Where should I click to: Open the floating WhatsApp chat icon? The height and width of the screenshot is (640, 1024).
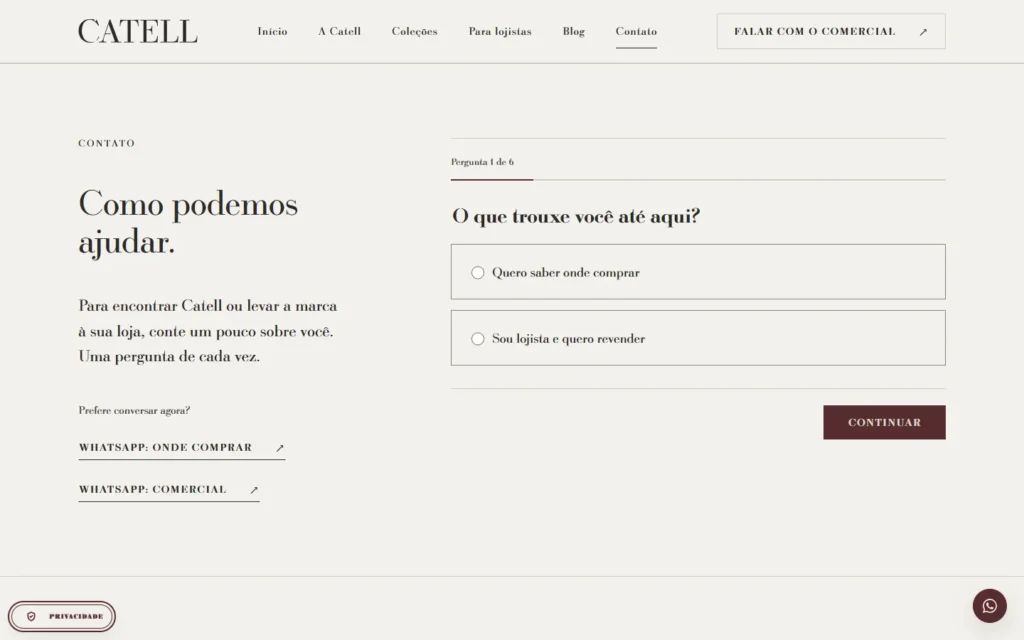click(x=989, y=606)
